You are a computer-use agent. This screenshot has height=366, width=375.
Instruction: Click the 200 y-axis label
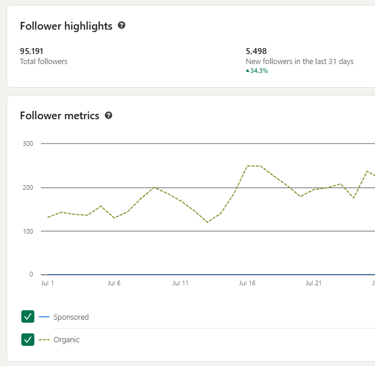pyautogui.click(x=28, y=188)
